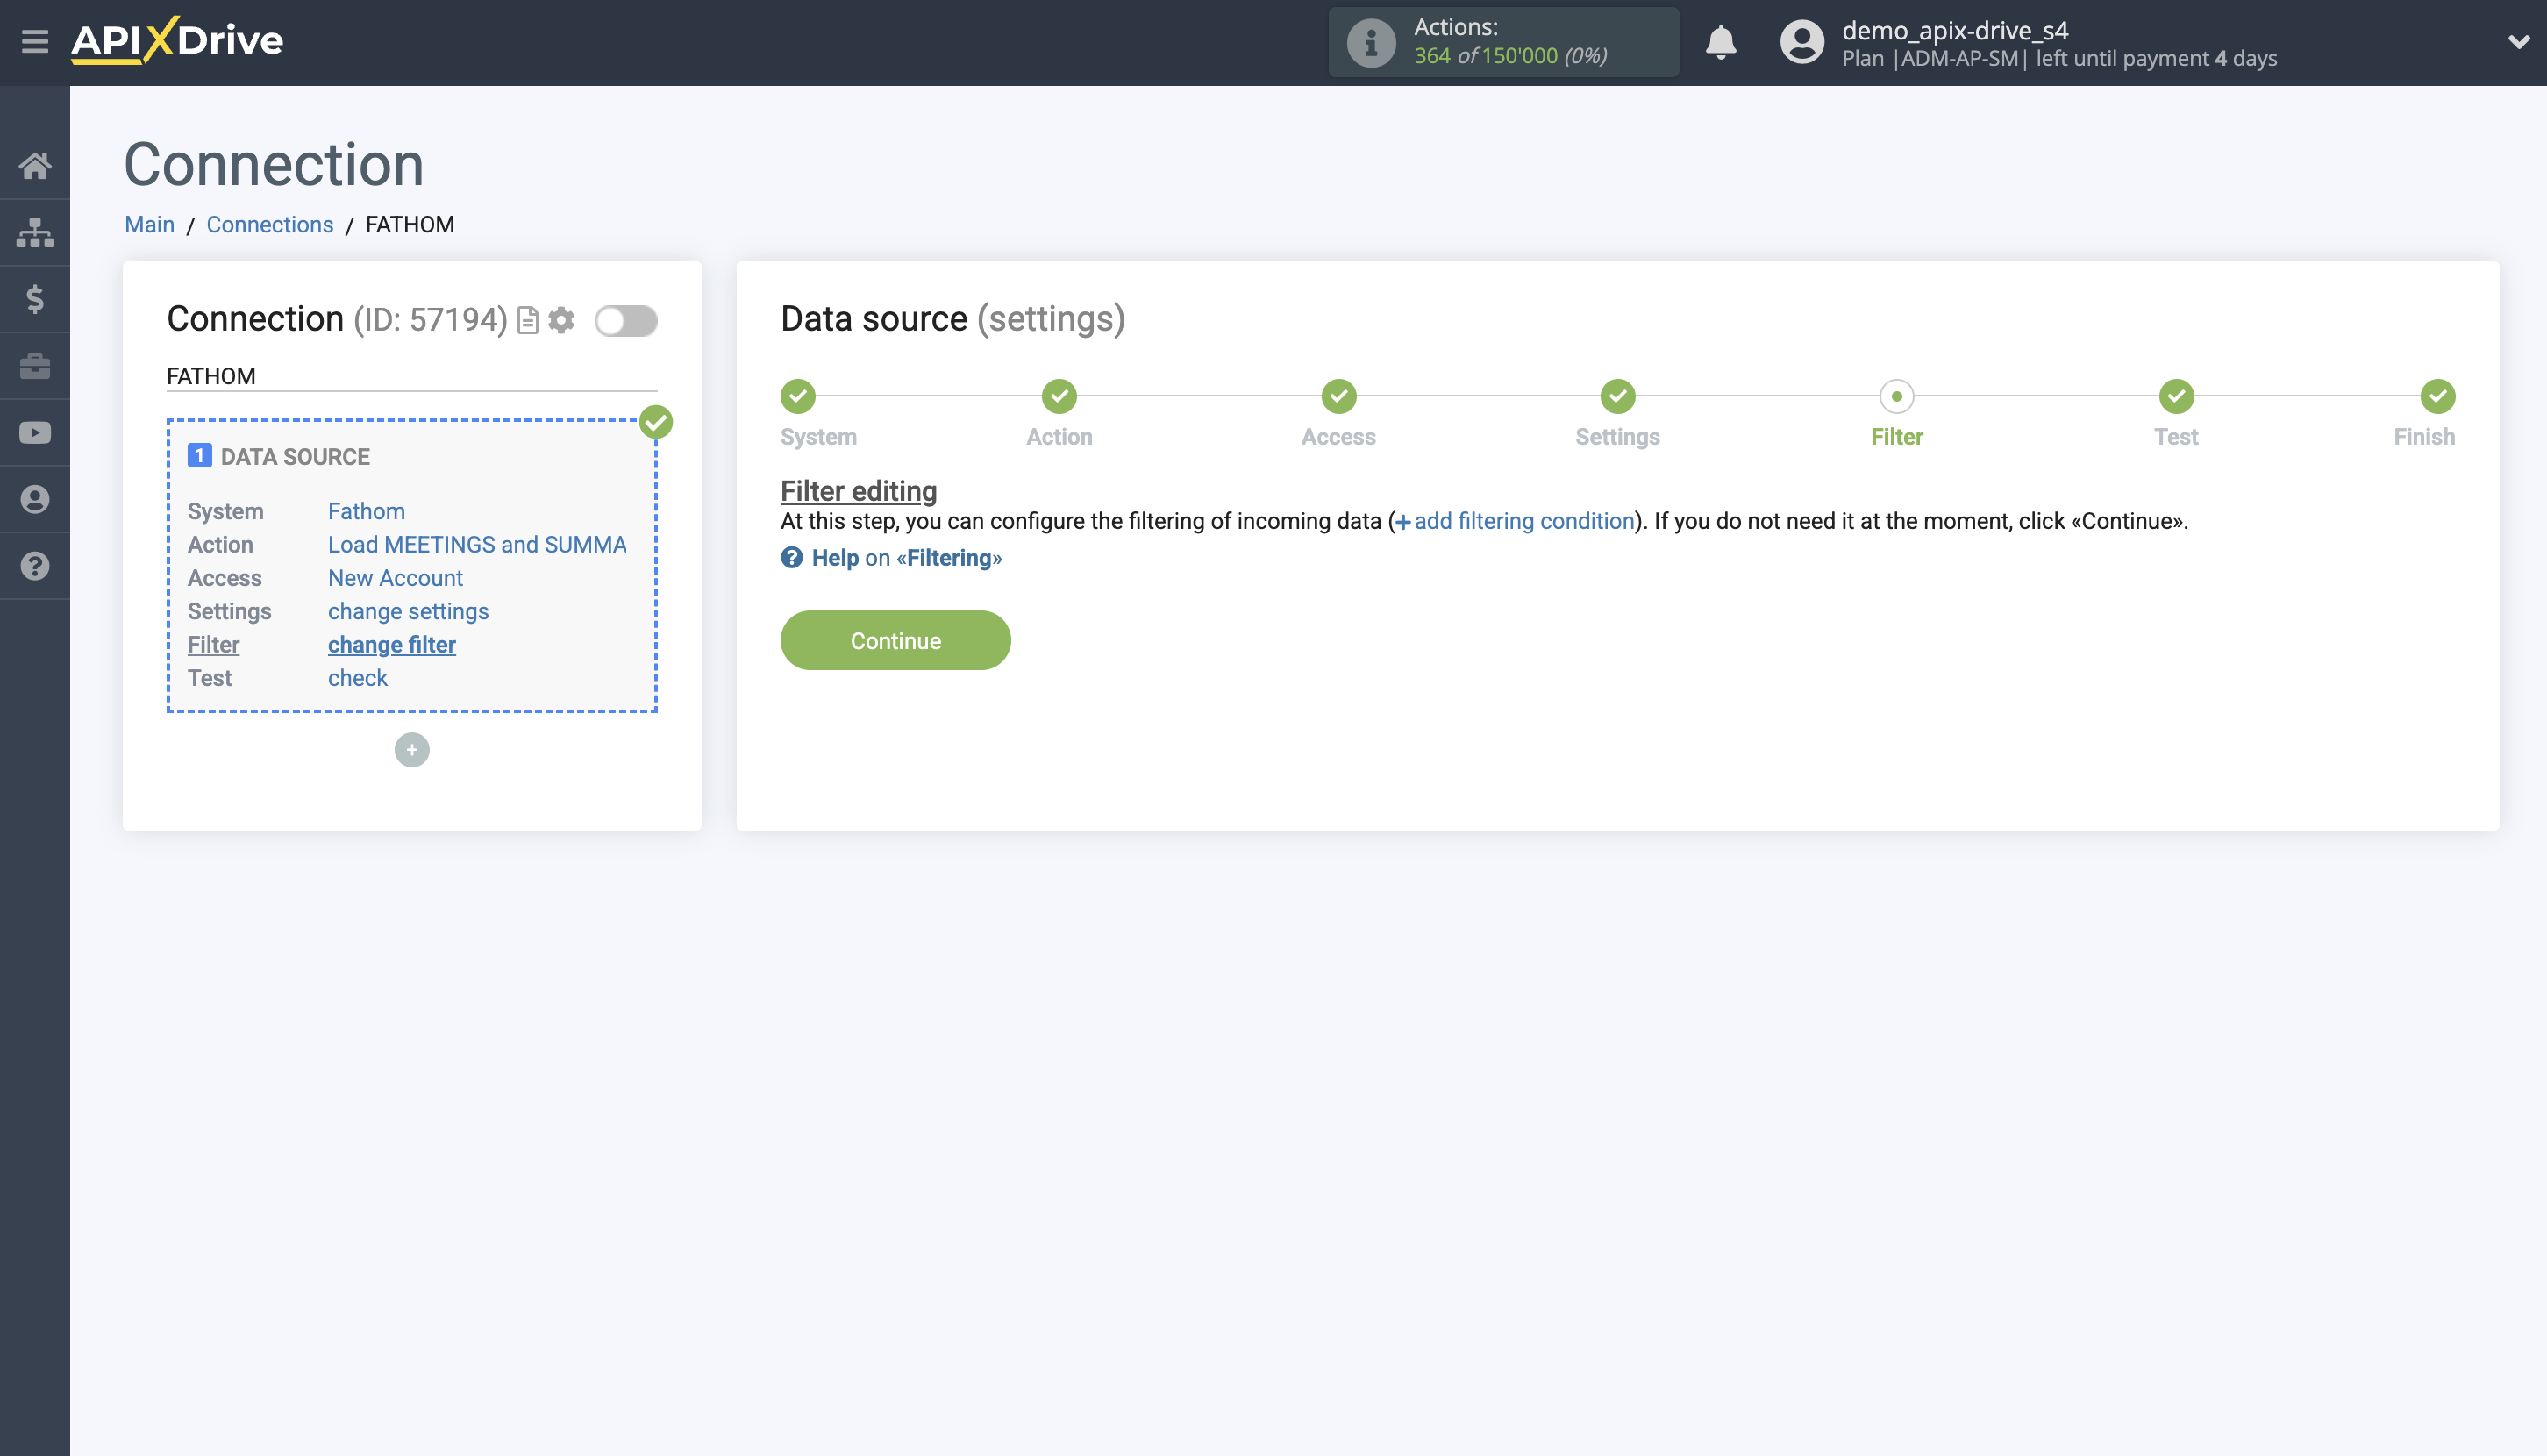Open the hamburger menu

tap(35, 42)
